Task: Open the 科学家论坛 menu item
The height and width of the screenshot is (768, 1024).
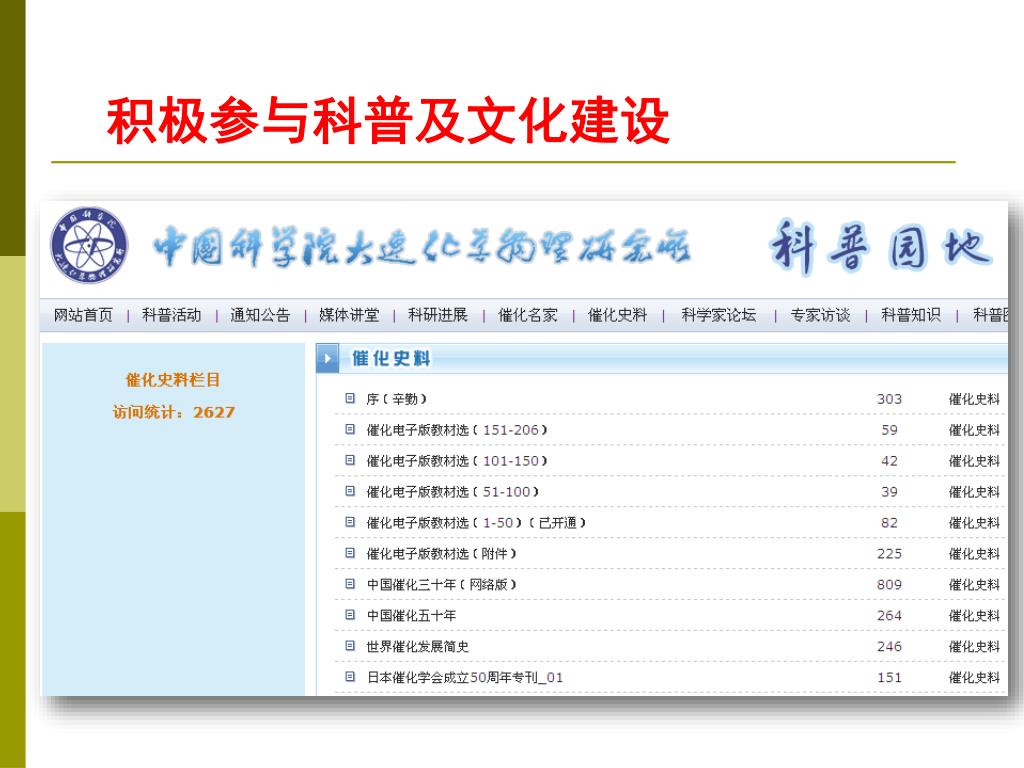Action: coord(718,315)
